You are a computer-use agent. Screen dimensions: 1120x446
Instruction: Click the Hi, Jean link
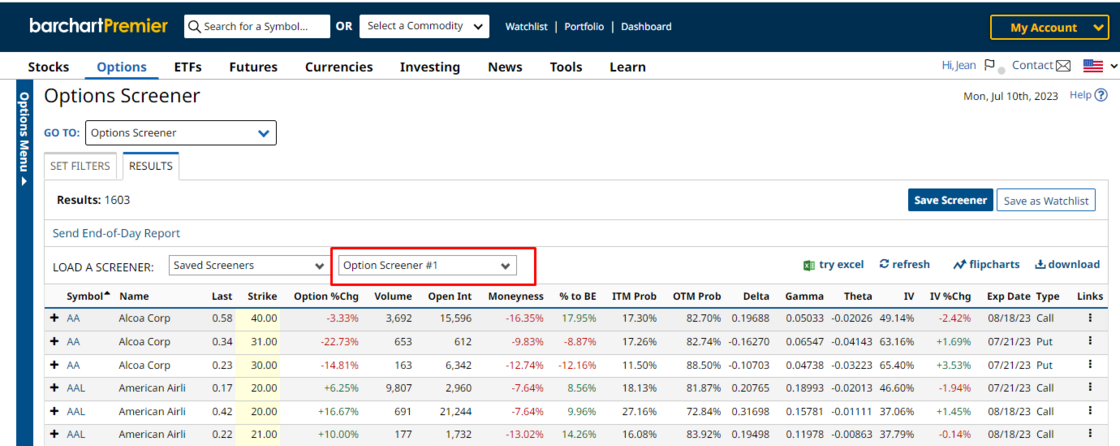coord(959,65)
